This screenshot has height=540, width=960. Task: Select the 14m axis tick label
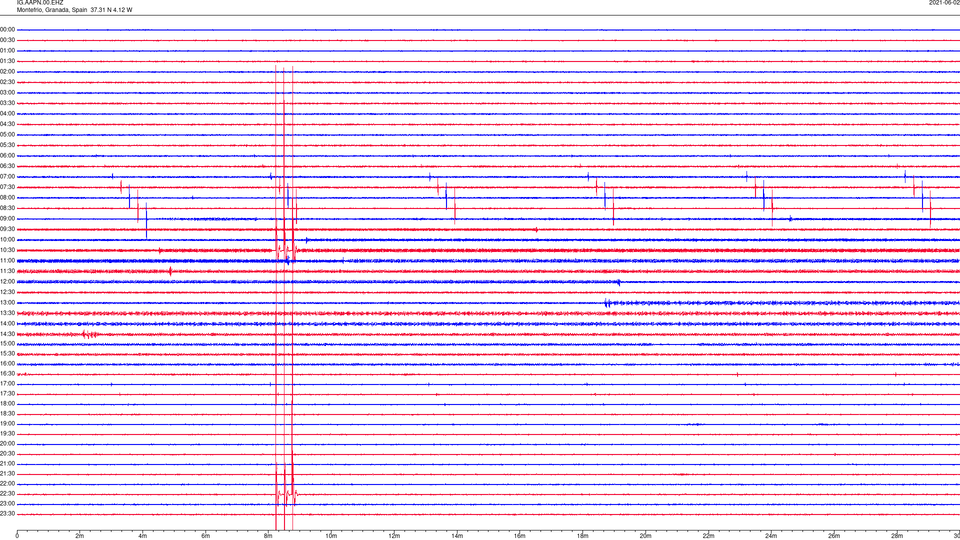click(x=457, y=536)
